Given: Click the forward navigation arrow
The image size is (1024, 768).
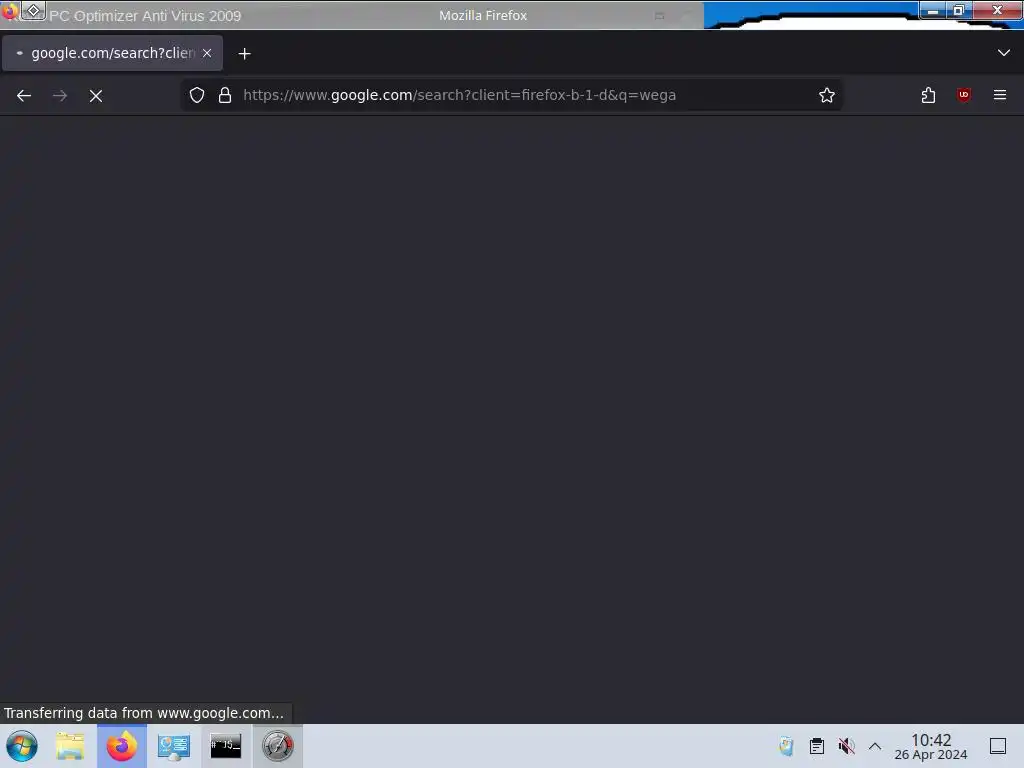Looking at the screenshot, I should (x=60, y=96).
